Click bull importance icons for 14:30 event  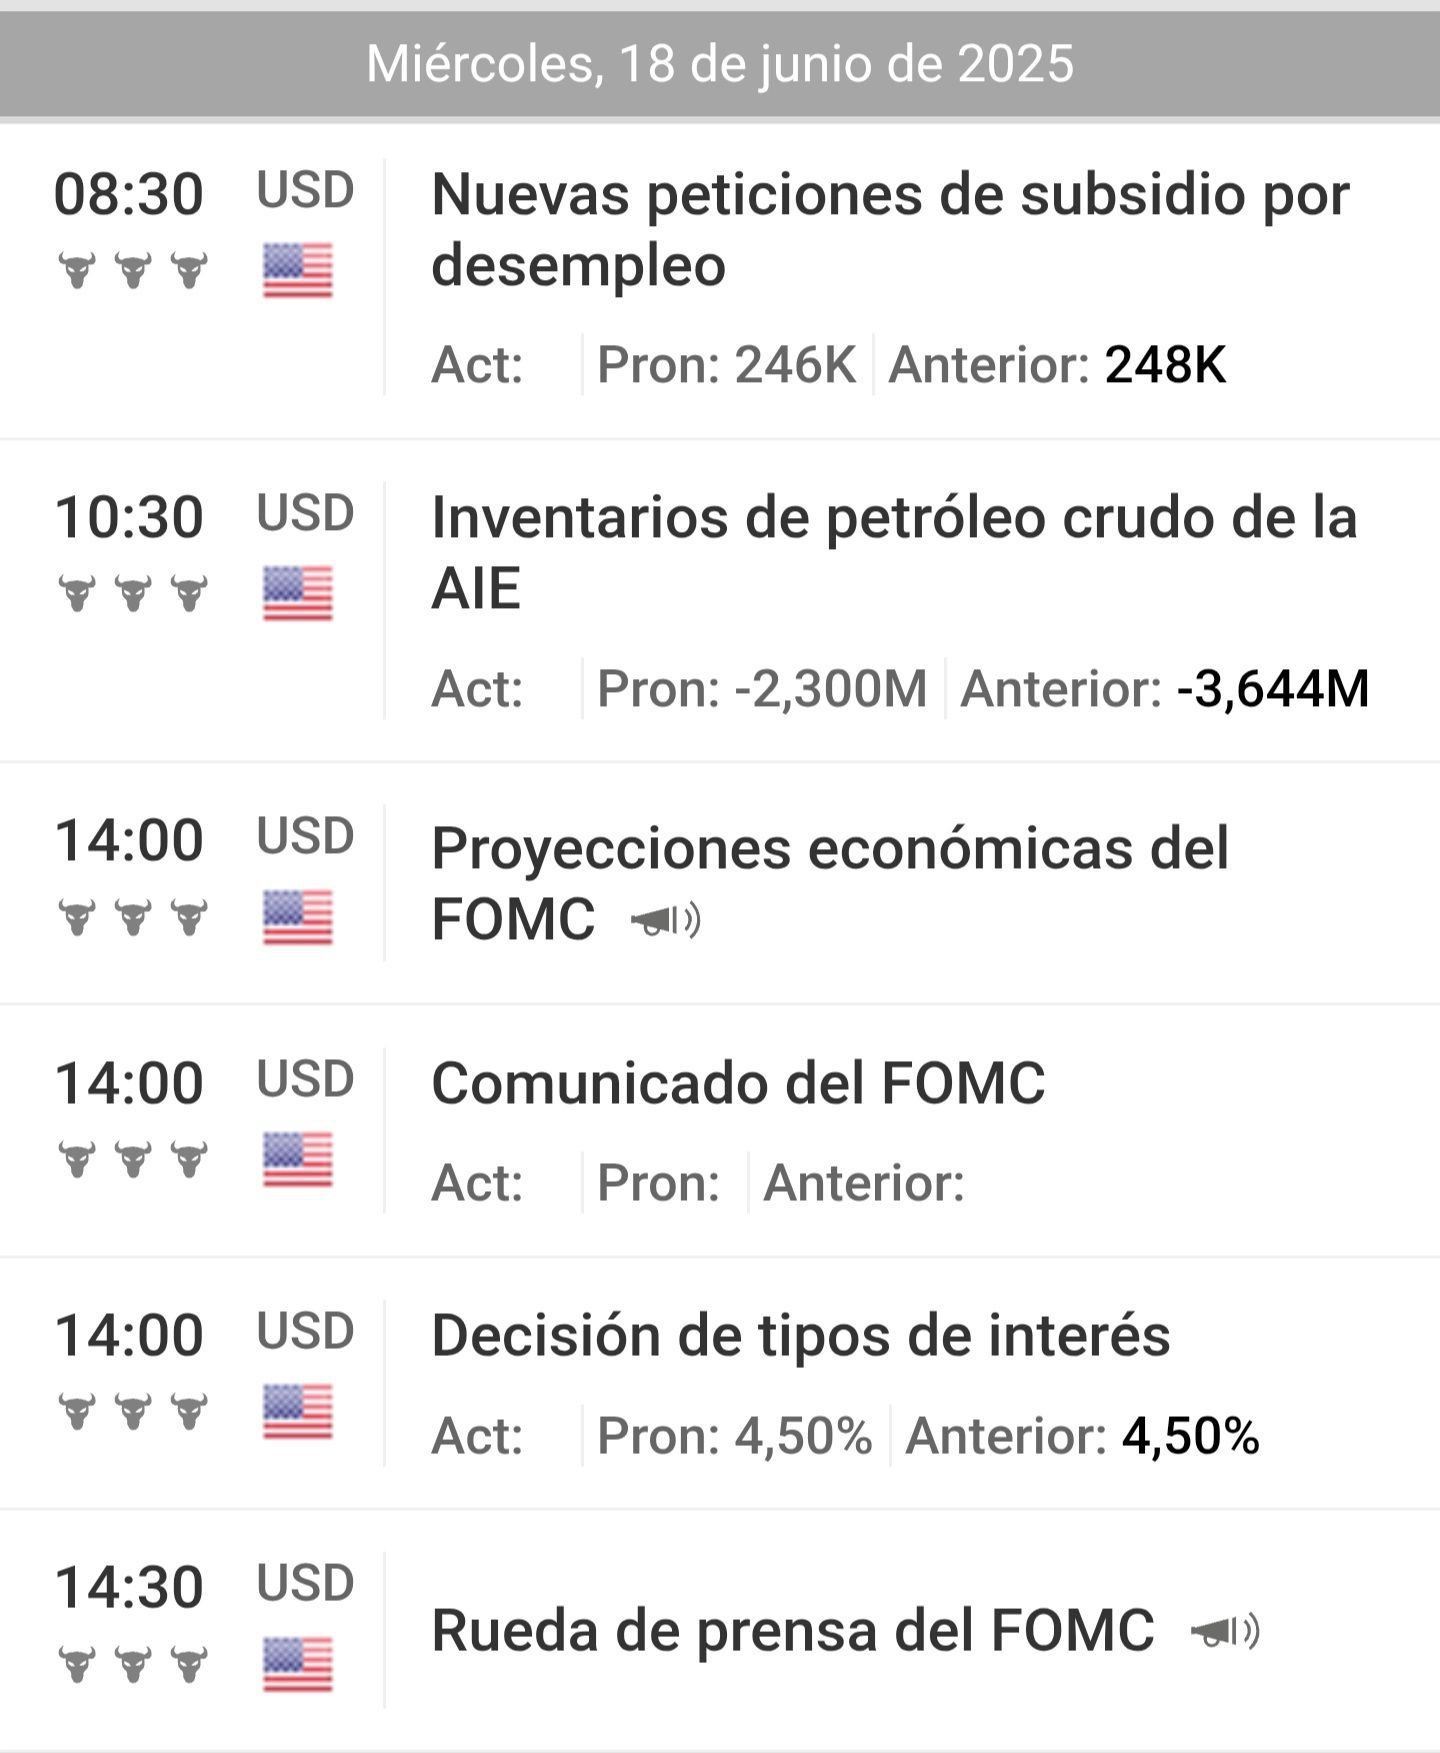coord(133,1664)
